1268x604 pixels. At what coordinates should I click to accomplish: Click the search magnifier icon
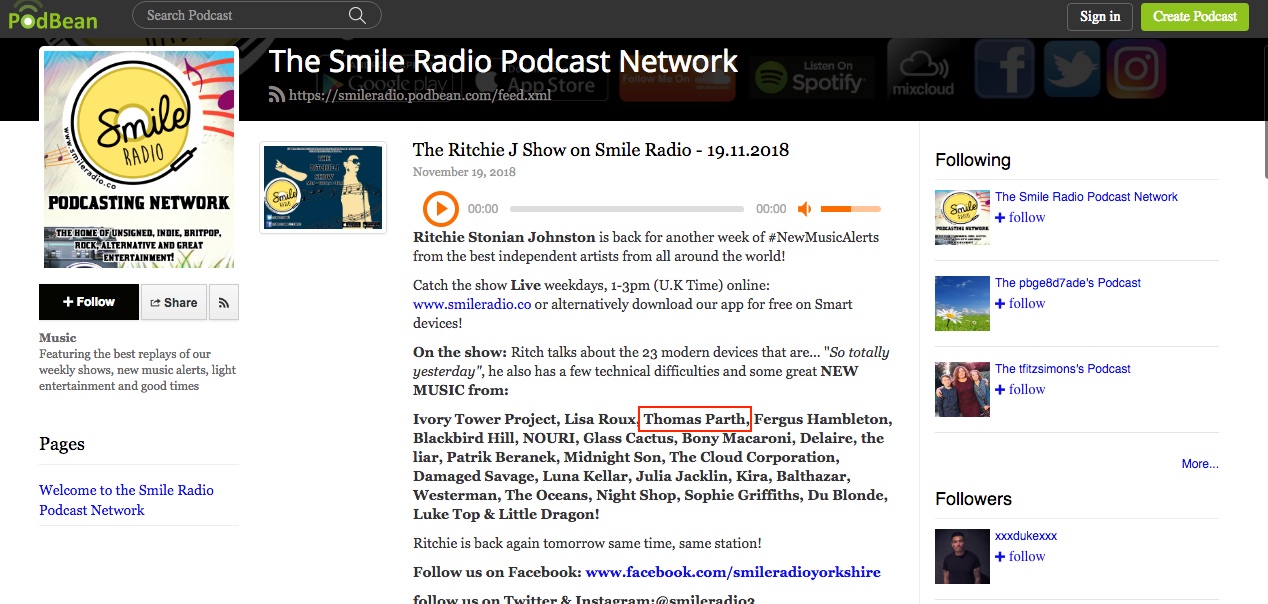click(x=357, y=15)
